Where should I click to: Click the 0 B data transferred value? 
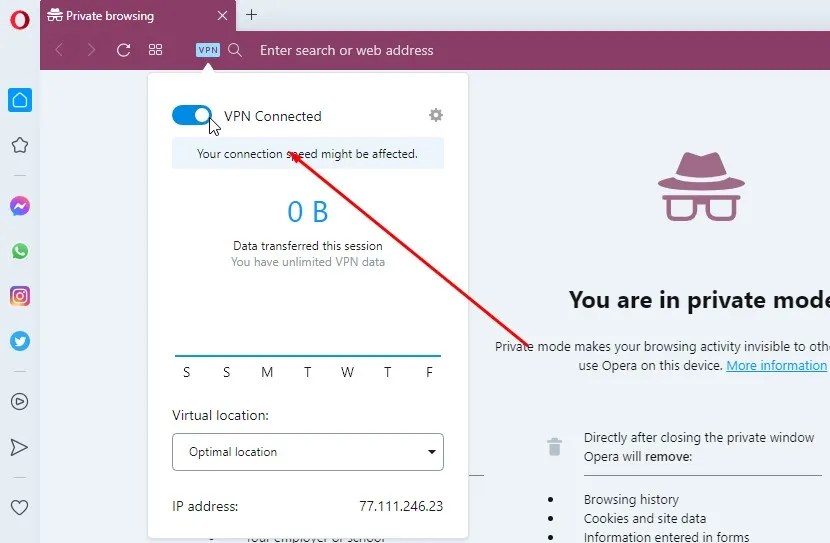point(308,212)
